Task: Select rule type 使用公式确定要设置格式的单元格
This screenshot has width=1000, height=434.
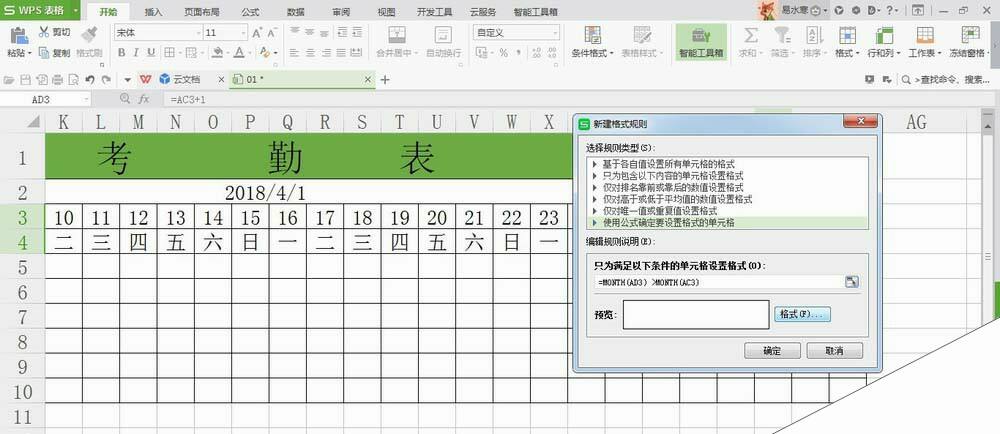Action: (727, 222)
